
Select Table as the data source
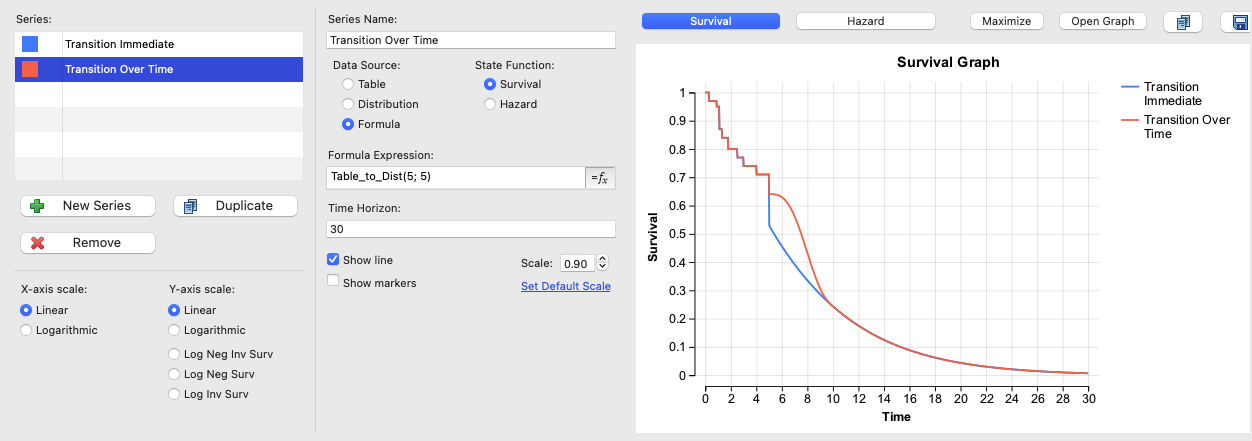(348, 84)
